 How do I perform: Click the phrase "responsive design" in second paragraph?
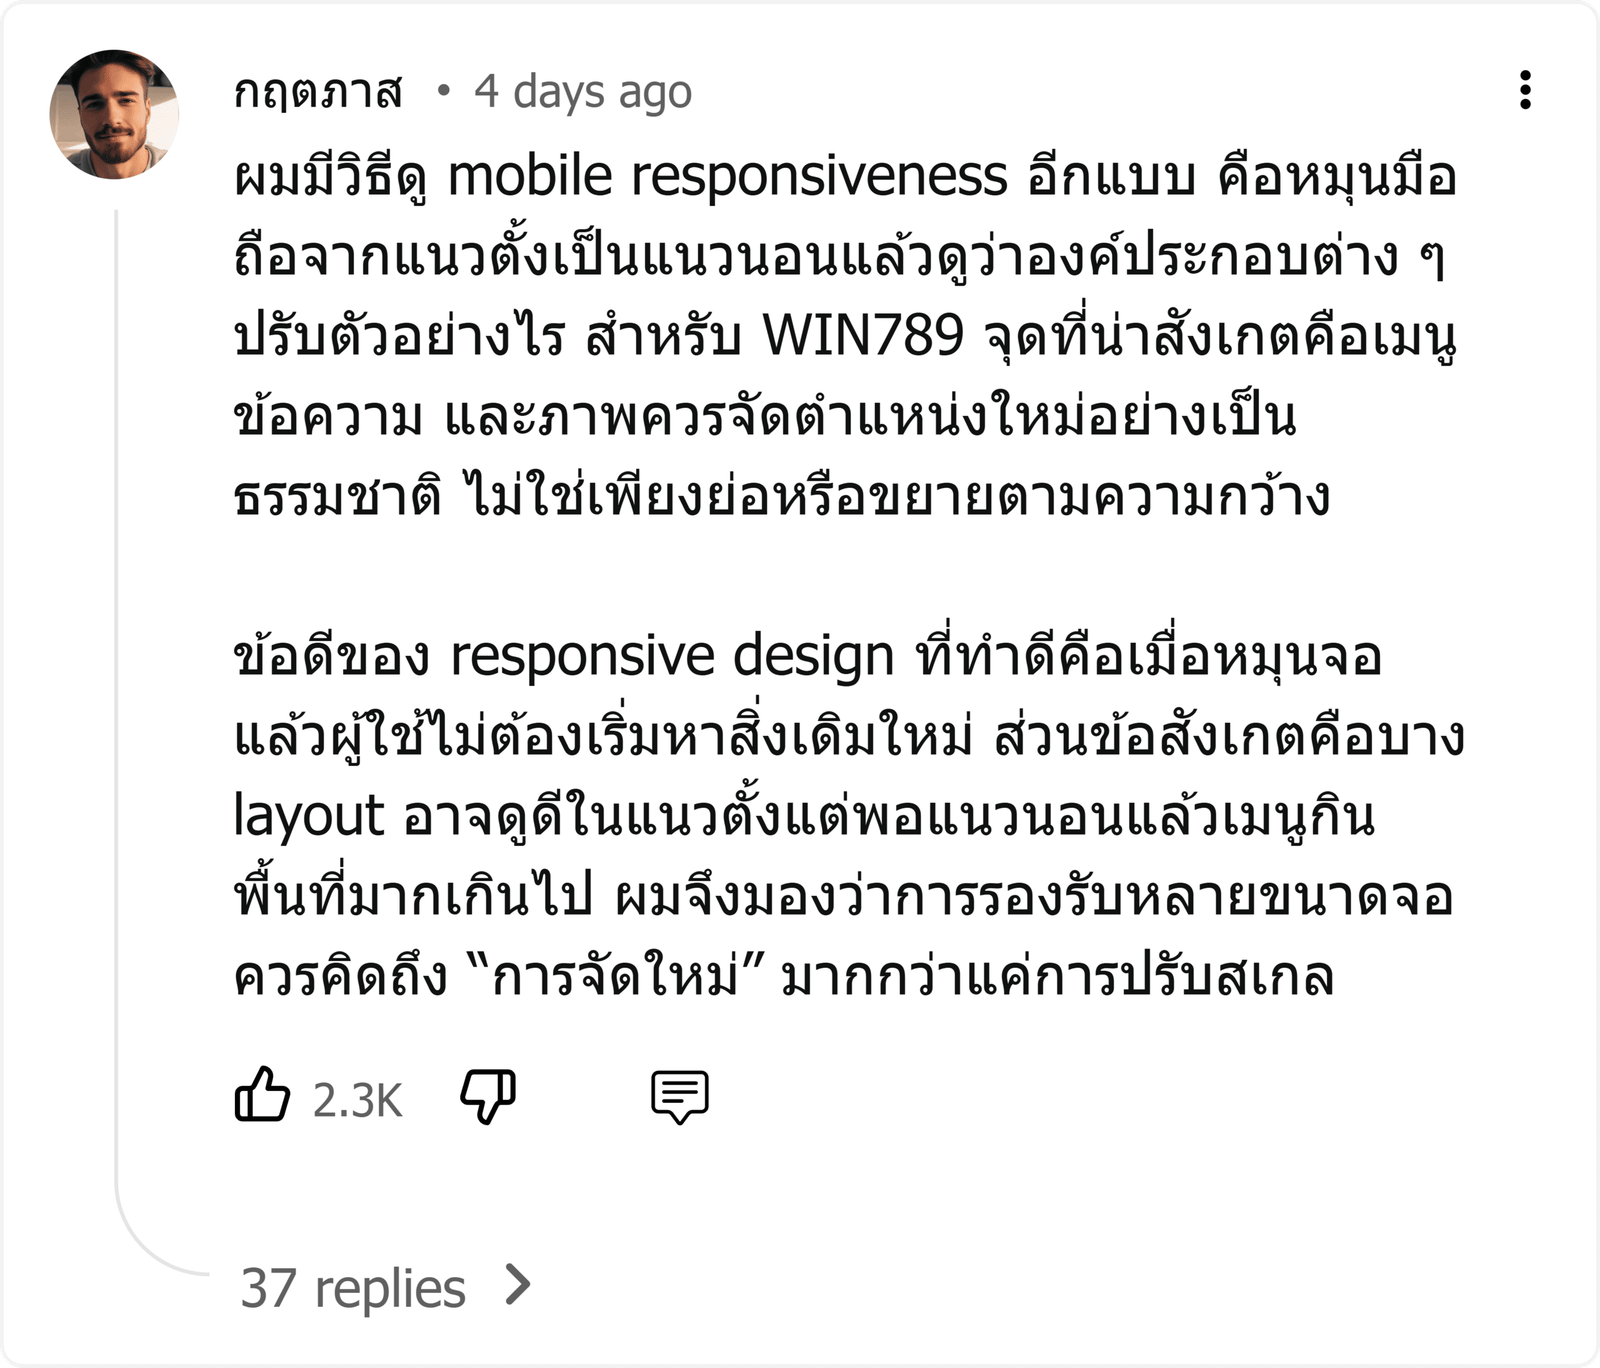[672, 658]
